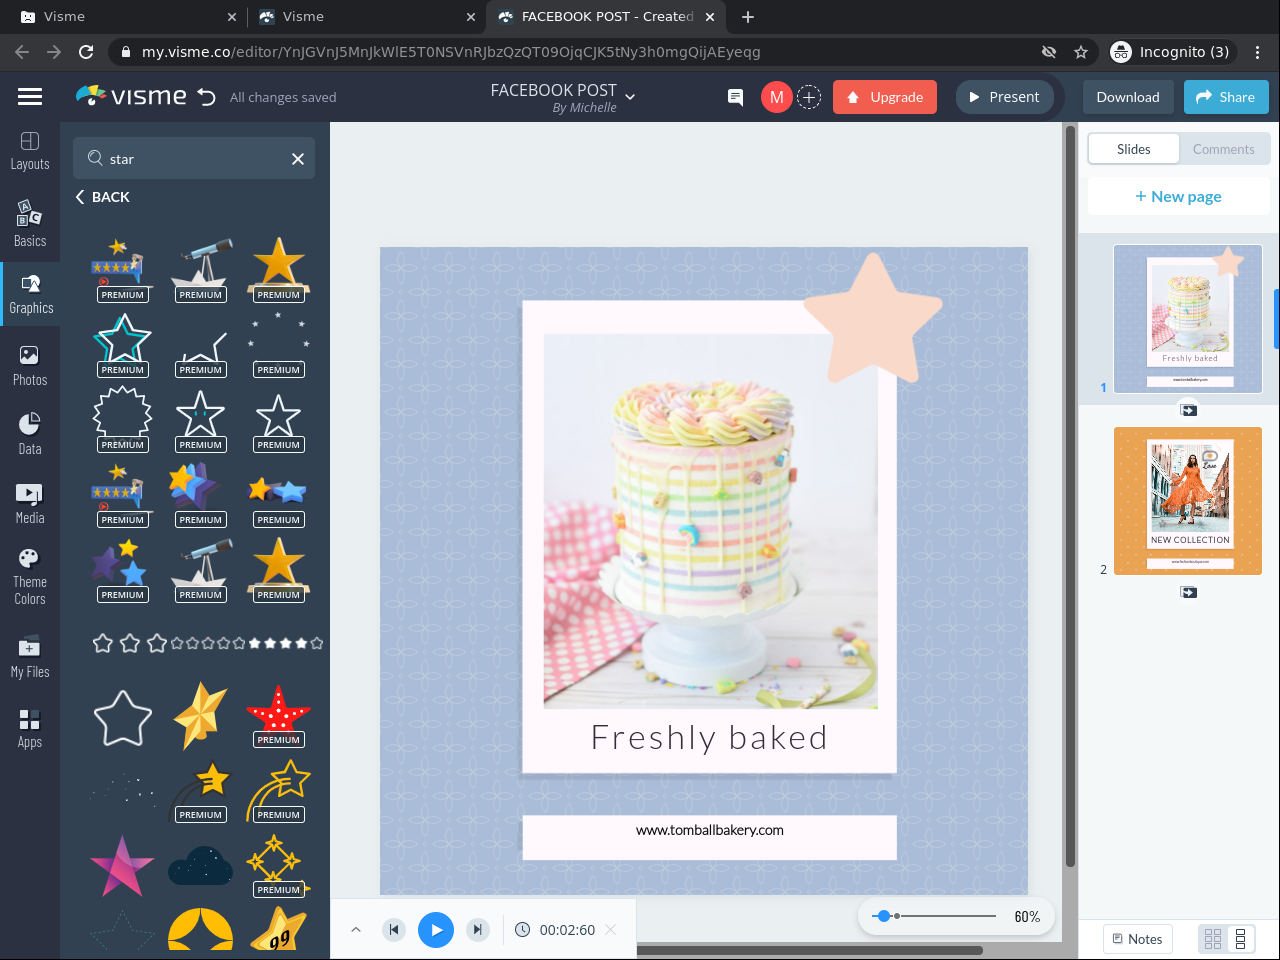Screen dimensions: 1280x960
Task: Adjust the zoom slider handle
Action: tap(882, 916)
